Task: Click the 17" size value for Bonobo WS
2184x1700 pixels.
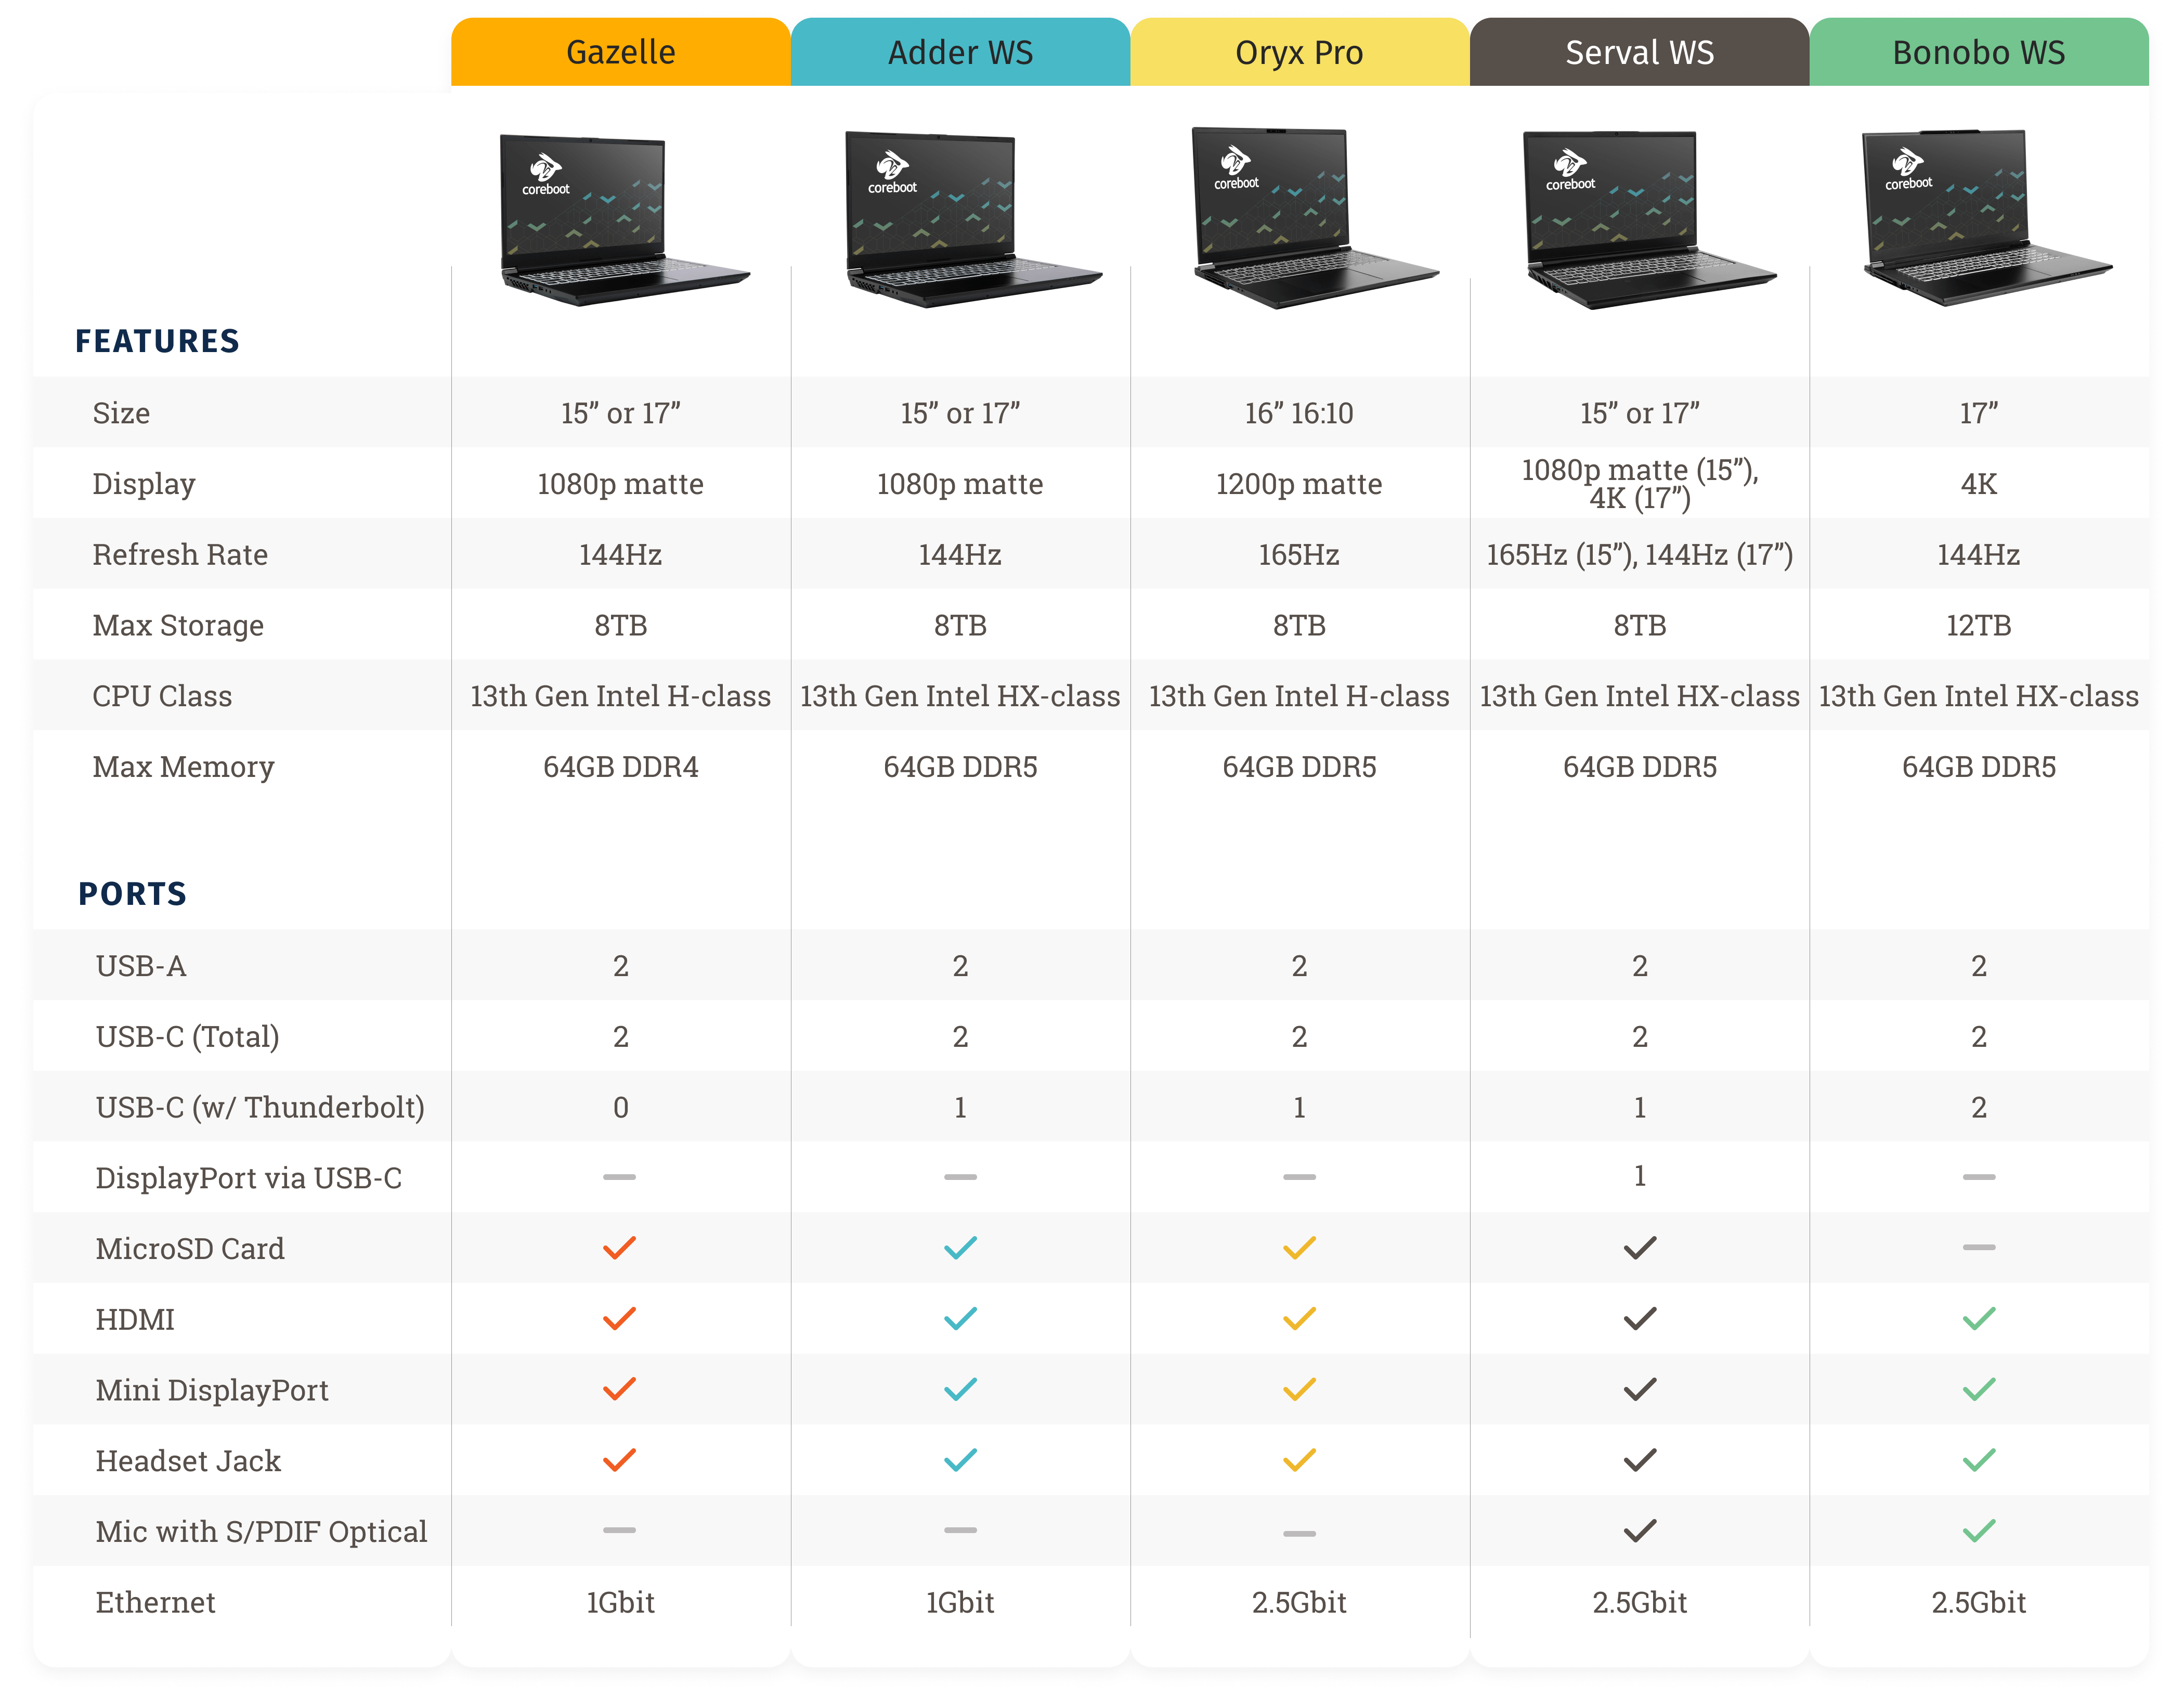Action: (1978, 413)
